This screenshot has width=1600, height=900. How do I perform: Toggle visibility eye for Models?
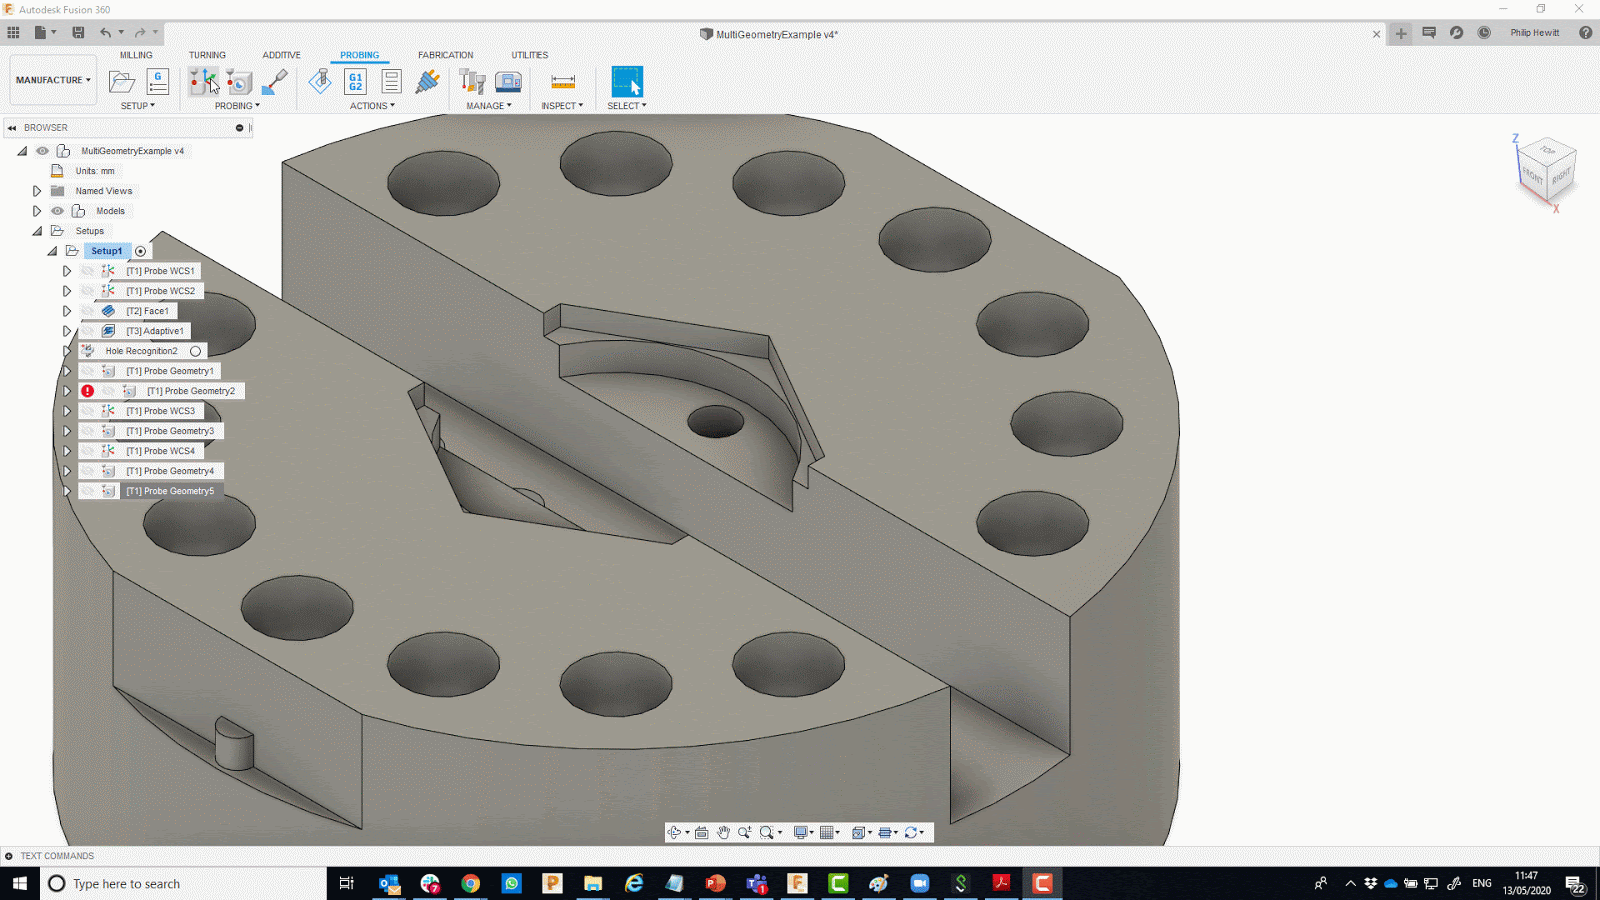58,211
